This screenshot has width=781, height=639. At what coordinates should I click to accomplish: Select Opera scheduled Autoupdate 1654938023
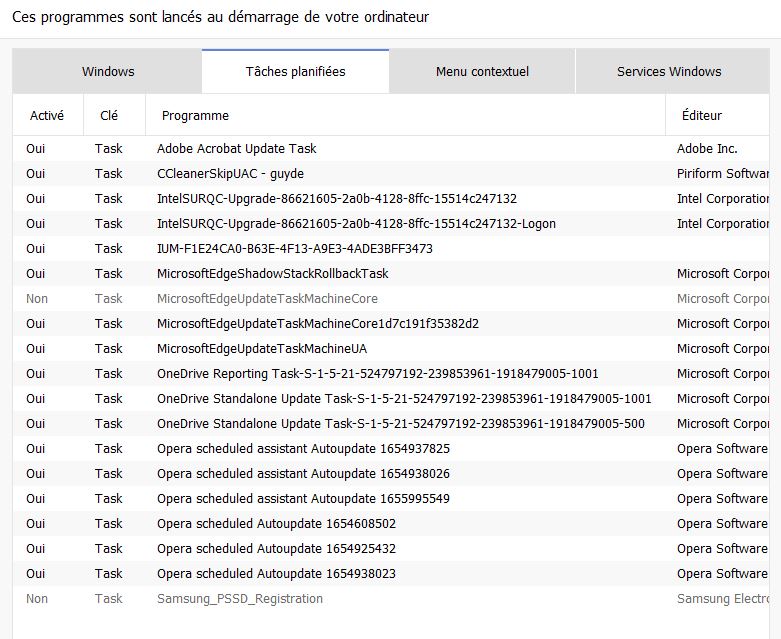391,573
